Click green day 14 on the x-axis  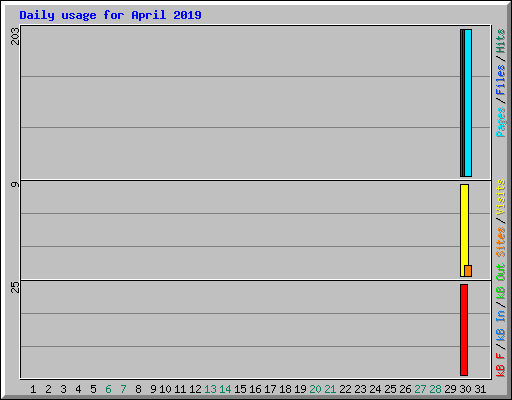225,389
